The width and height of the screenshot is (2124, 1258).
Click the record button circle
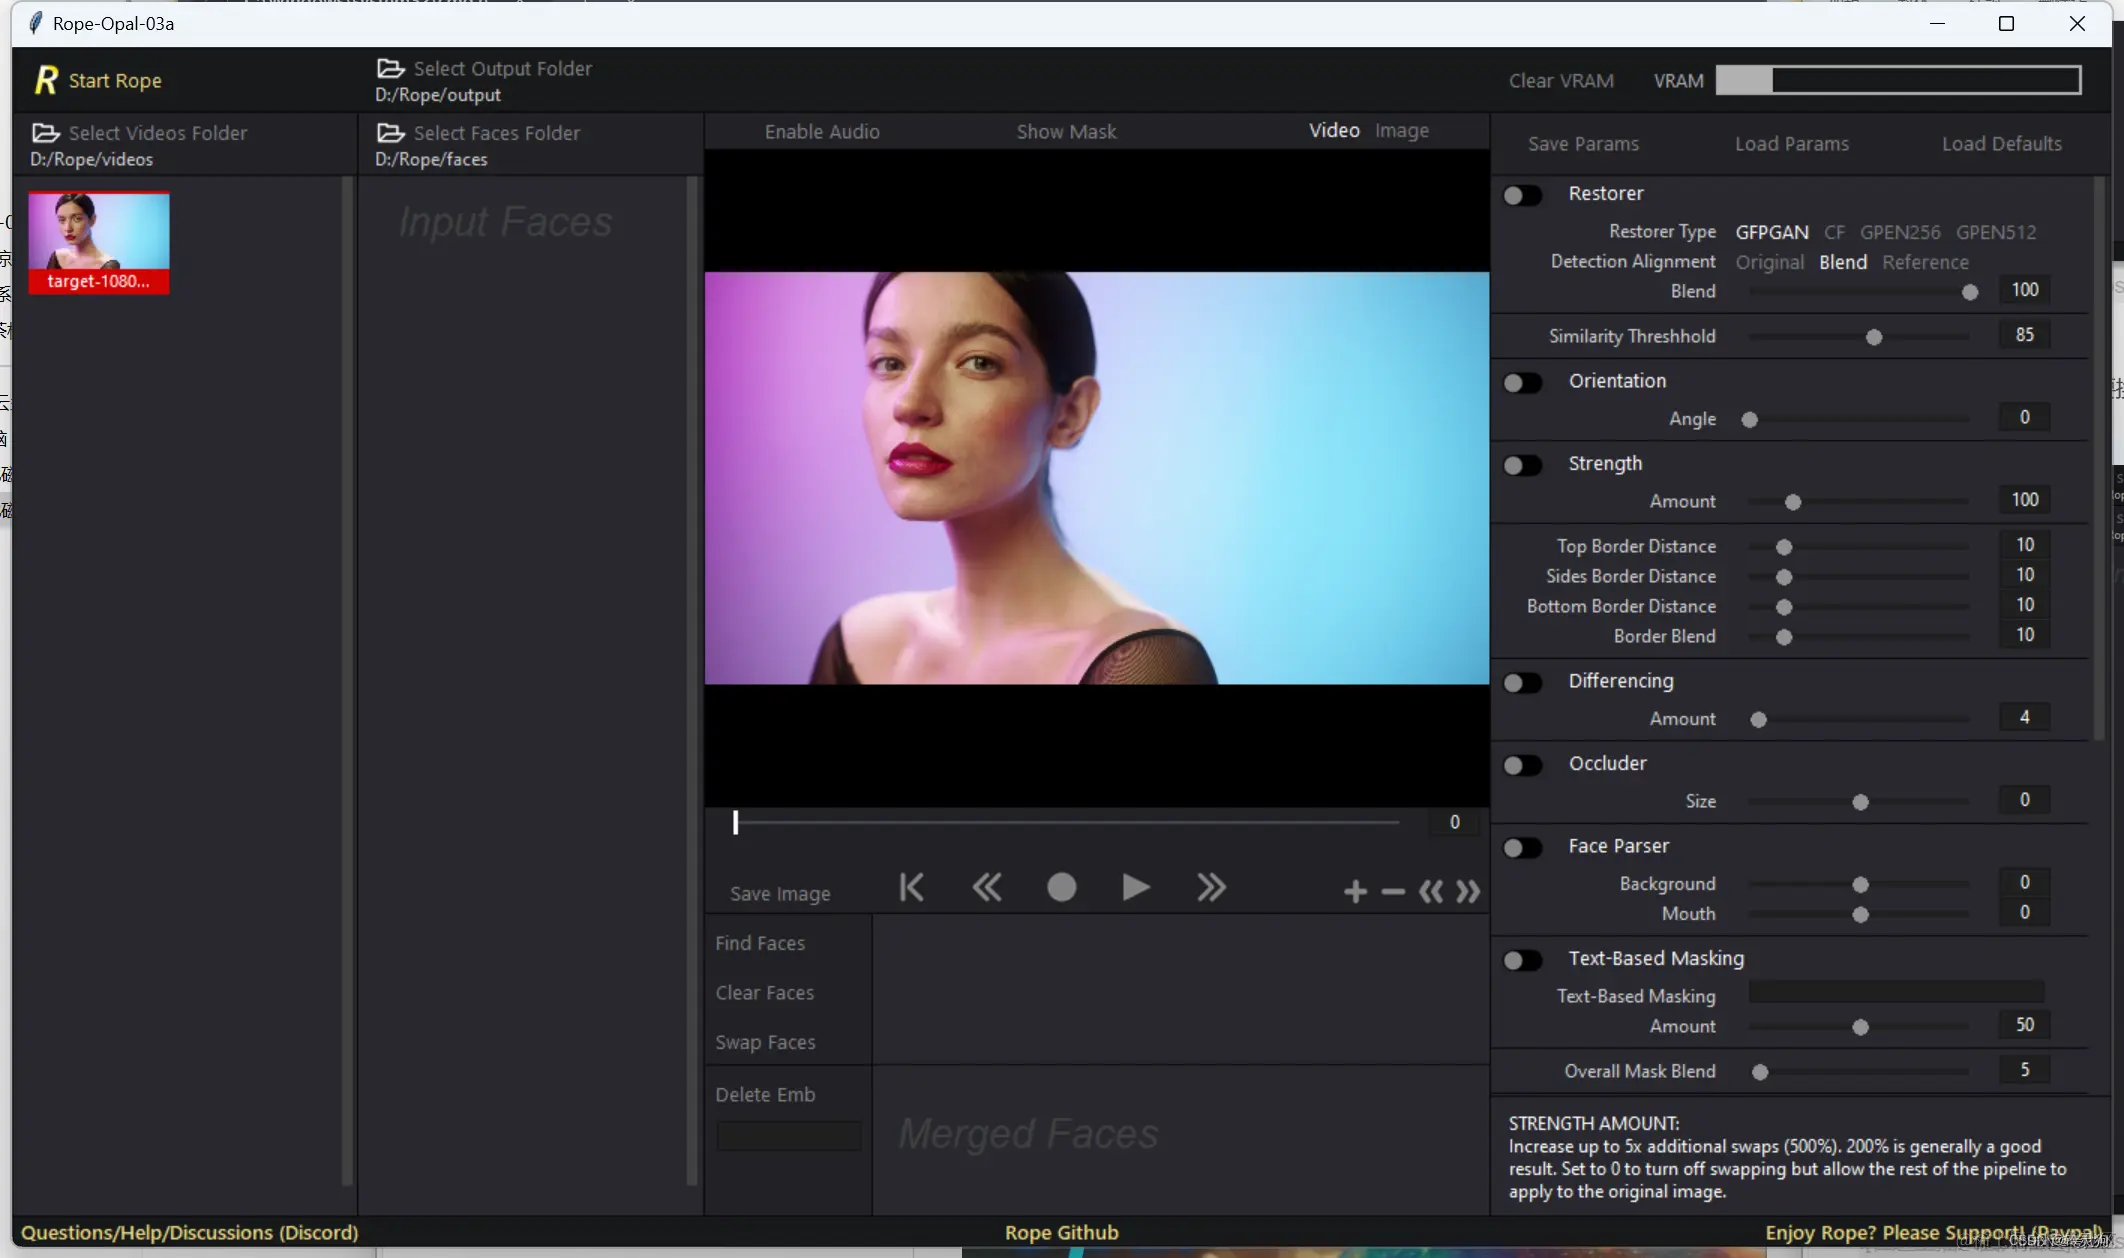pyautogui.click(x=1061, y=887)
